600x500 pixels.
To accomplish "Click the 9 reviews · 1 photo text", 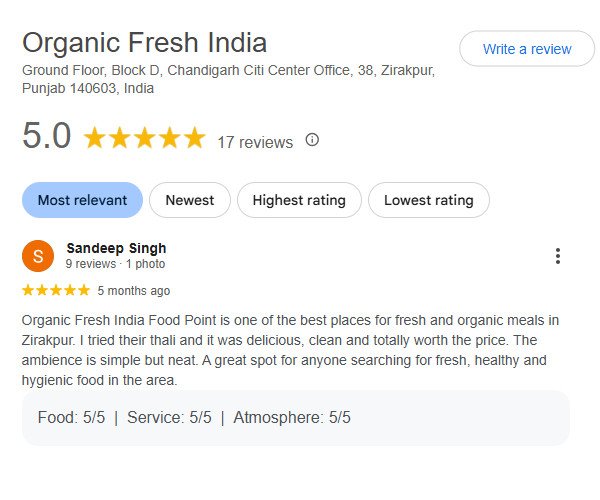I will tap(115, 264).
